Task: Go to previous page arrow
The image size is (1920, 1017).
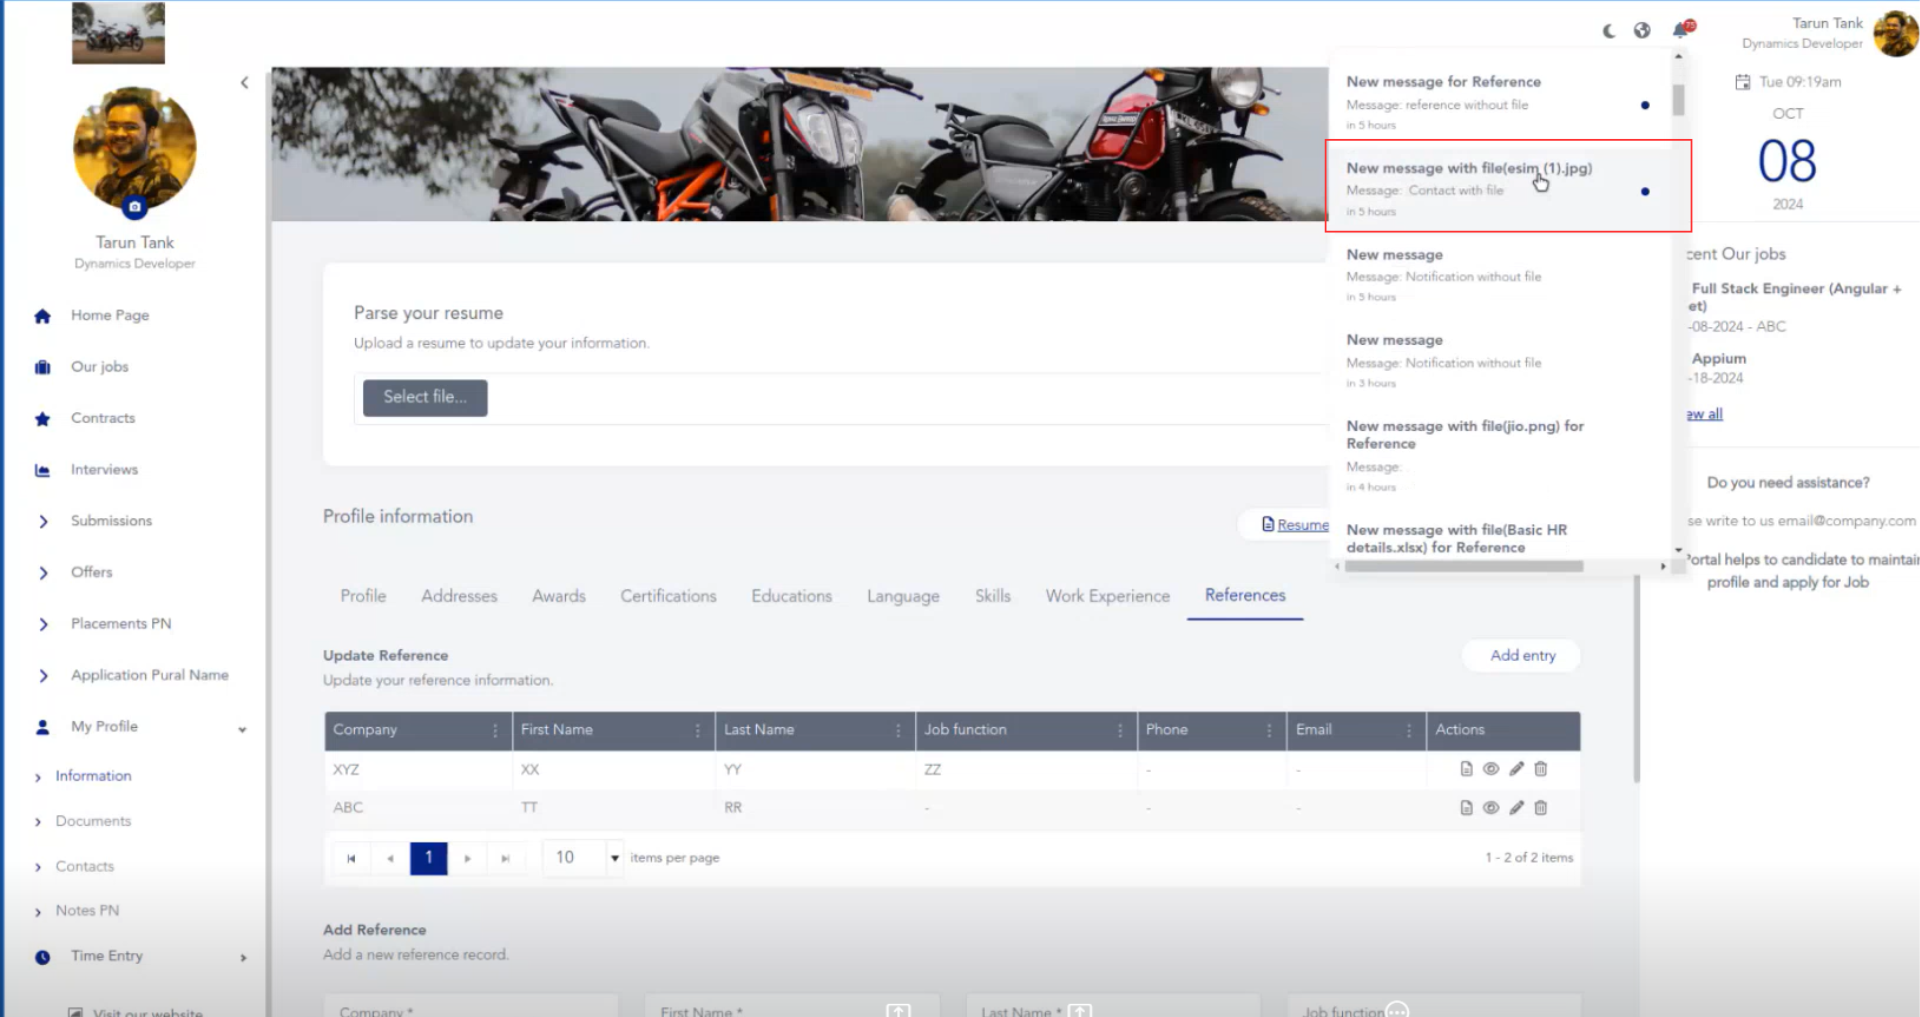Action: [390, 858]
